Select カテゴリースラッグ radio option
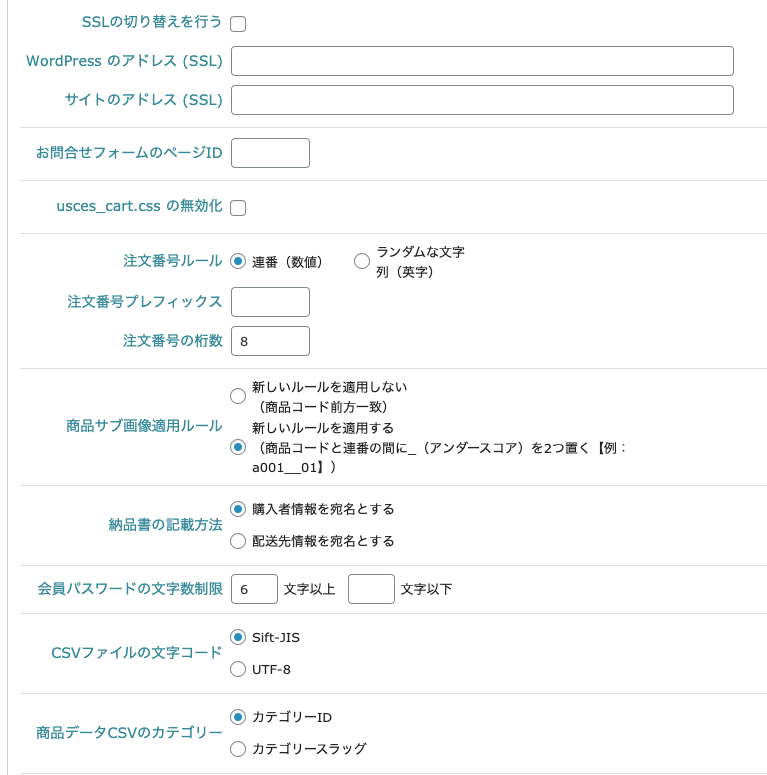The width and height of the screenshot is (767, 775). [x=238, y=749]
